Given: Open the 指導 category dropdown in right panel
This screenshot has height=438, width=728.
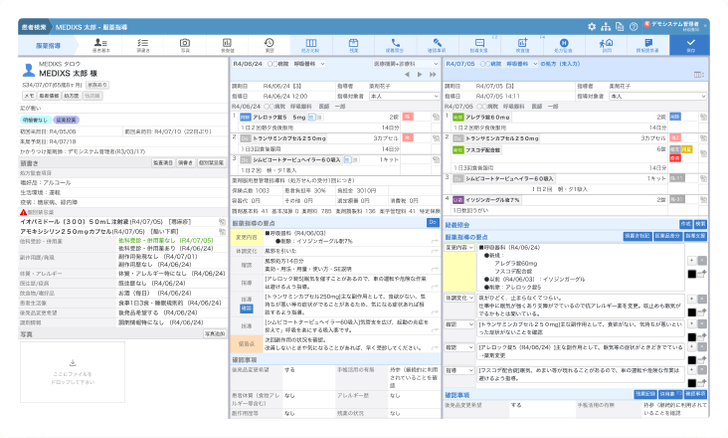Looking at the screenshot, I should (x=459, y=370).
